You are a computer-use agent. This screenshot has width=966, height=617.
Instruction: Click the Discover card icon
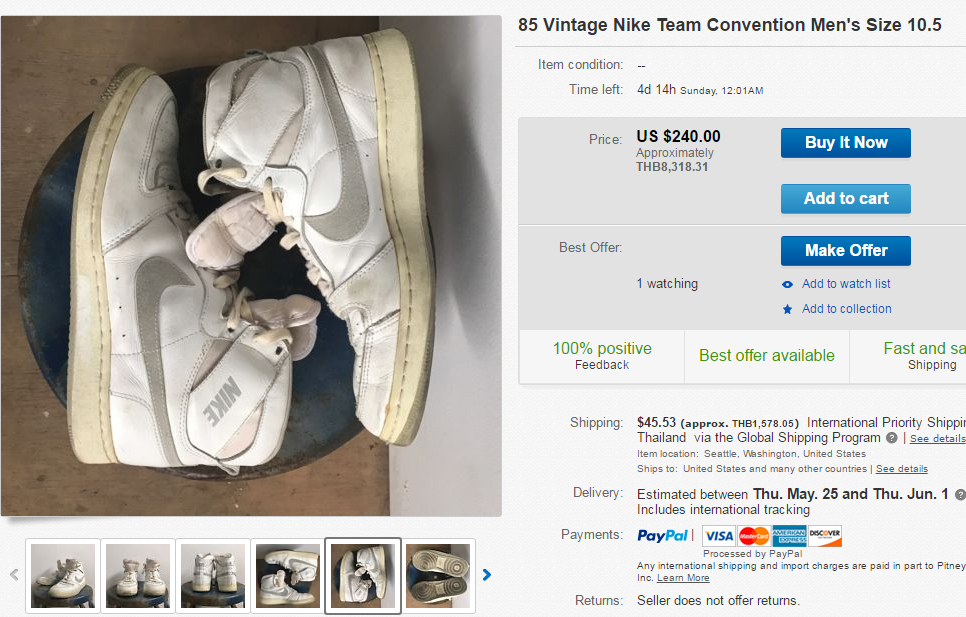825,535
